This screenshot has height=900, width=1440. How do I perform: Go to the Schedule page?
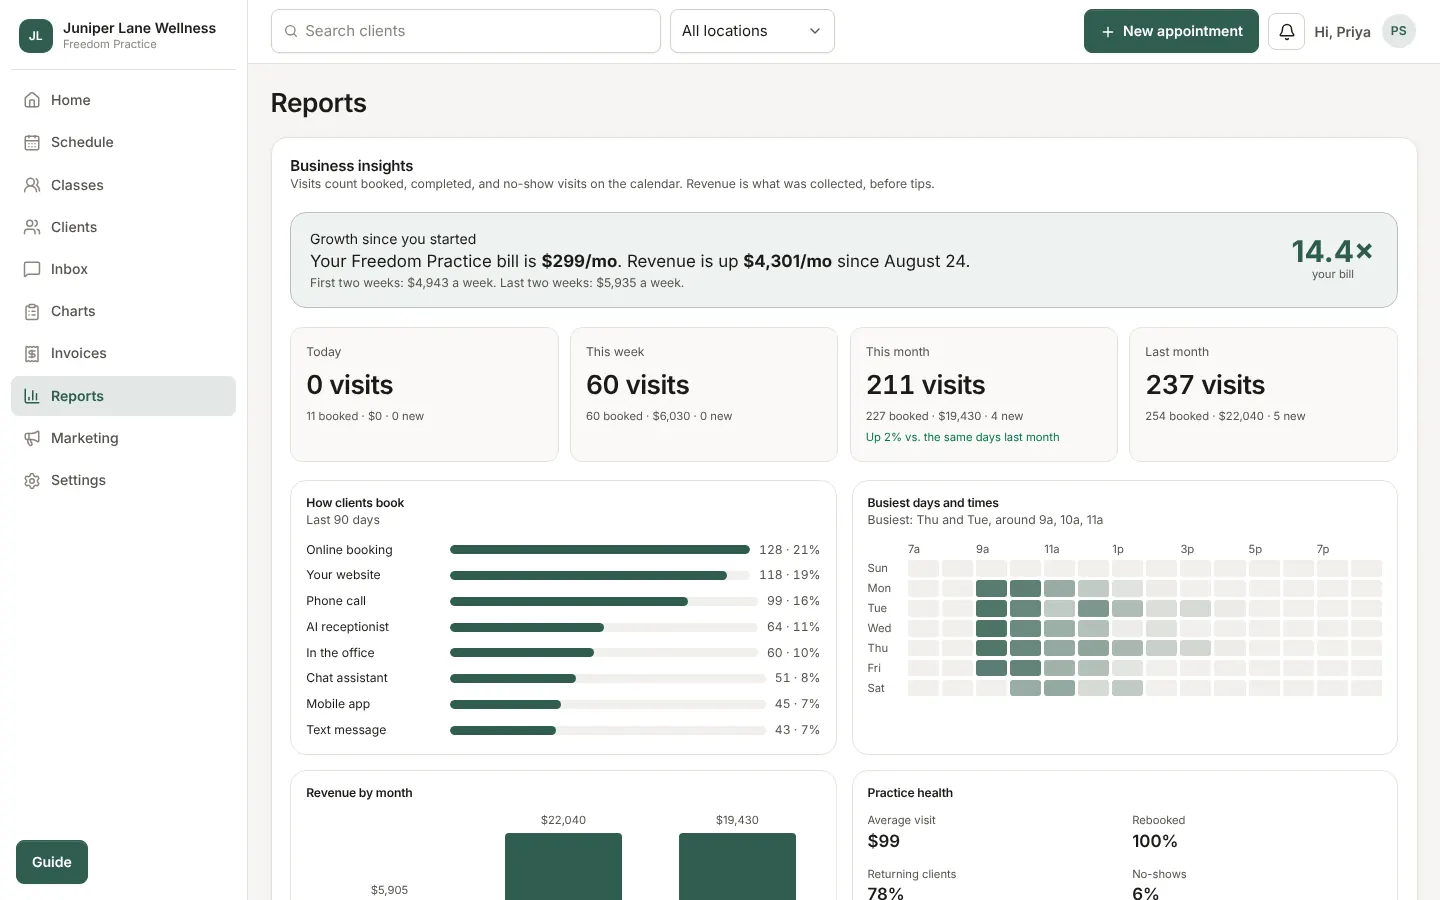coord(123,142)
